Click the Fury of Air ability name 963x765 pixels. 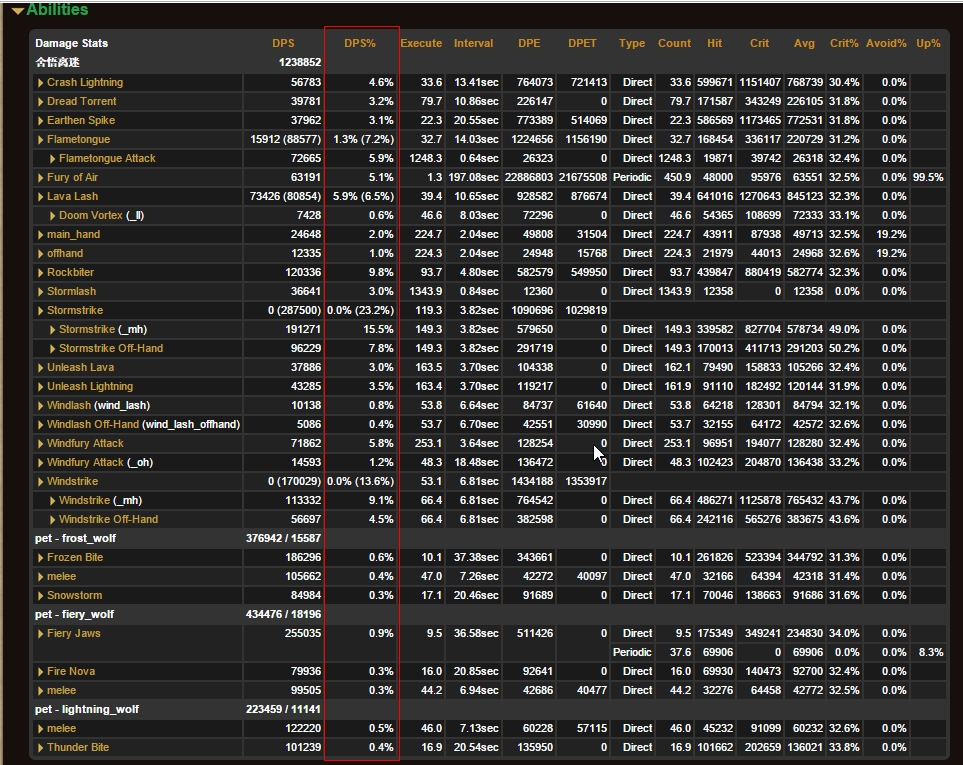(72, 177)
